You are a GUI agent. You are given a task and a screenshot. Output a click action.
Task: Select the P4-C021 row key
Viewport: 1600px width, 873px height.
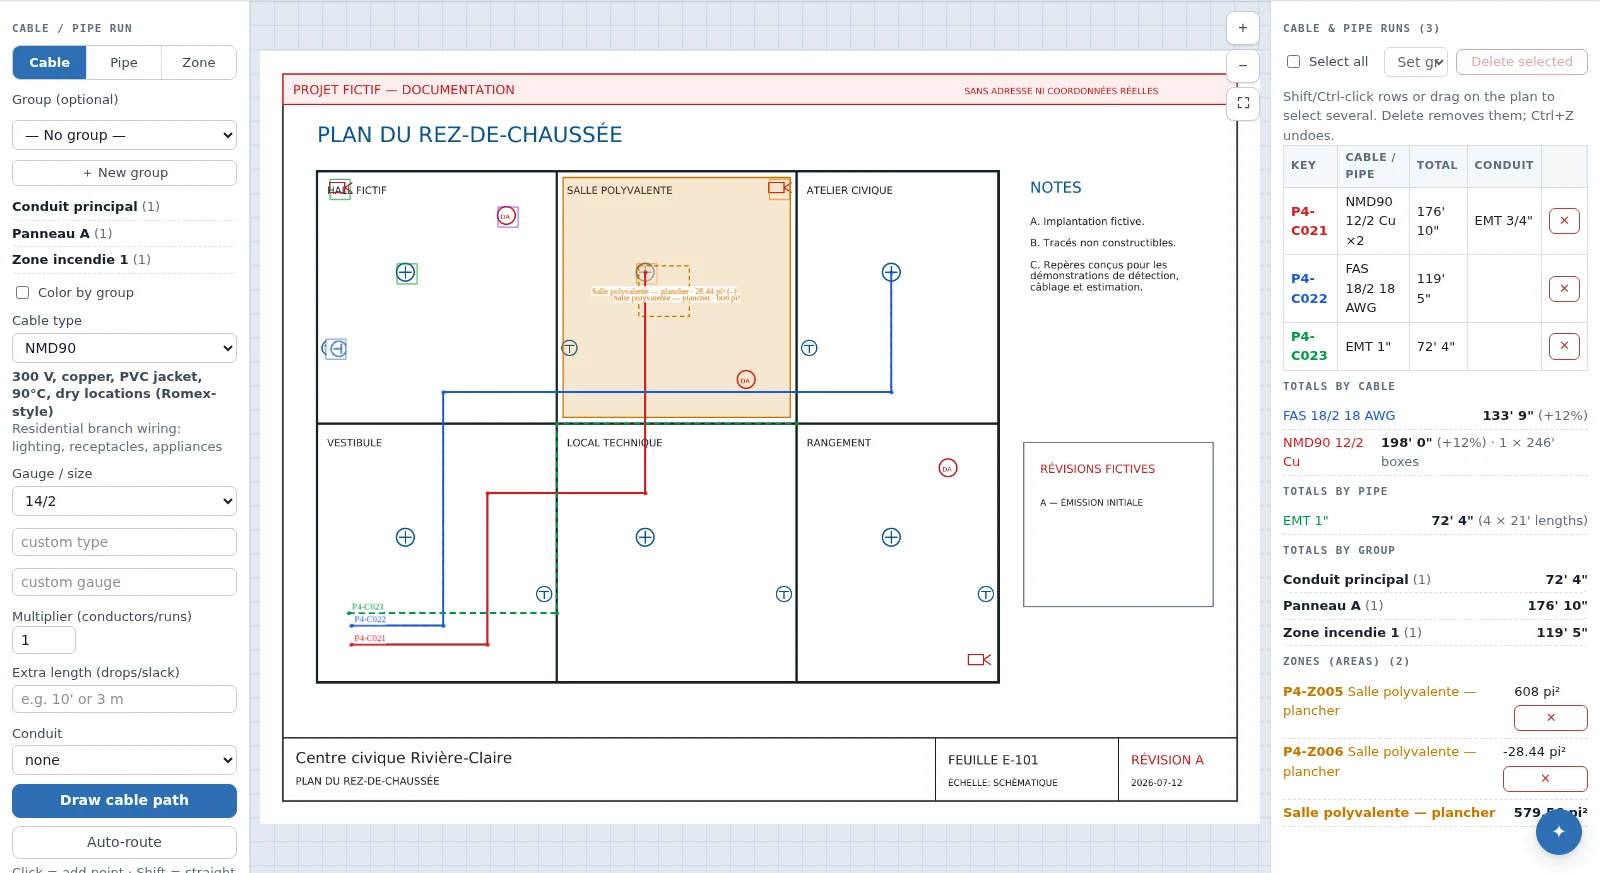pyautogui.click(x=1309, y=221)
